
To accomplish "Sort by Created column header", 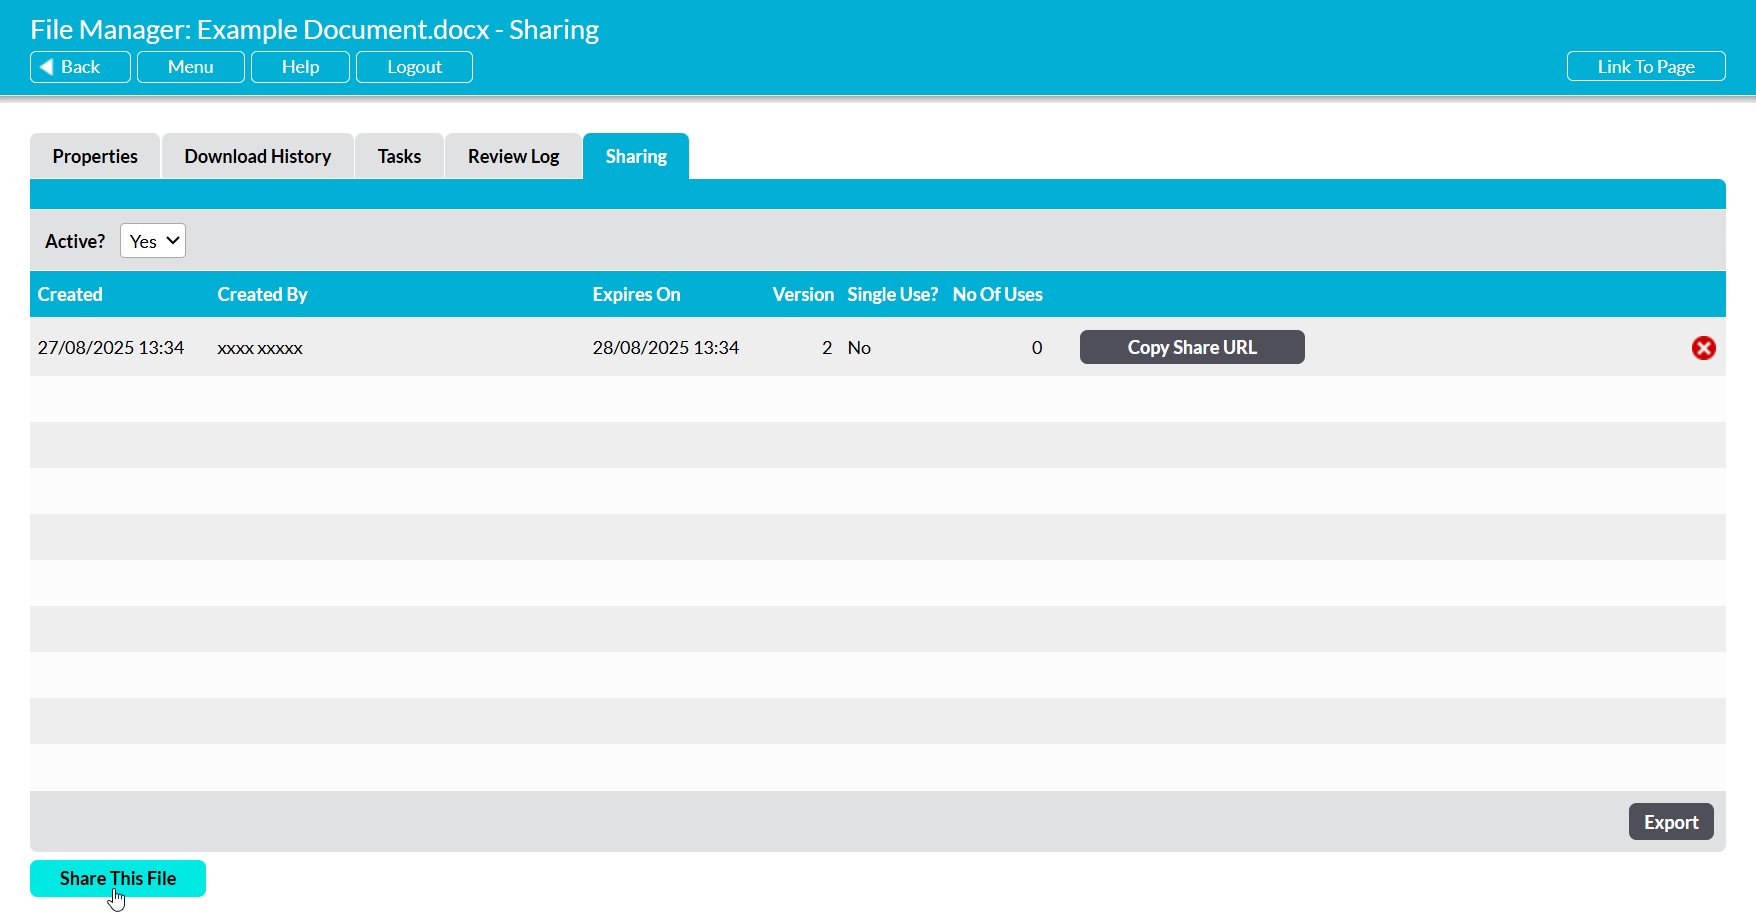I will tap(70, 295).
